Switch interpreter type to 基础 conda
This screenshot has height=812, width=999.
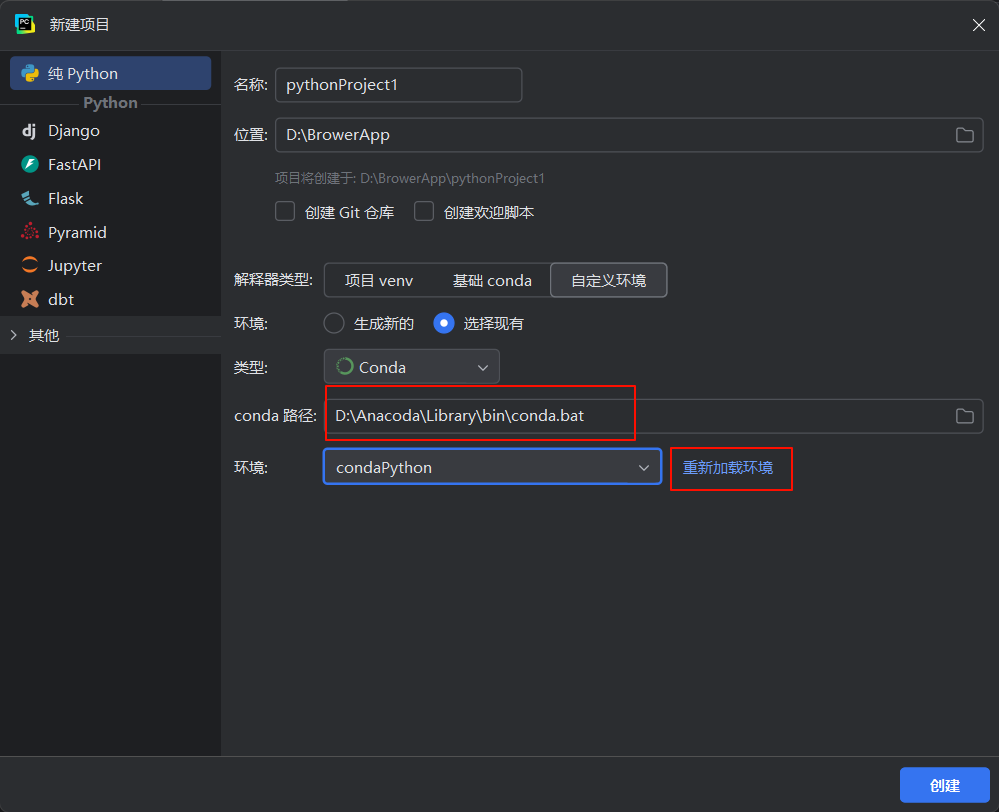click(492, 280)
